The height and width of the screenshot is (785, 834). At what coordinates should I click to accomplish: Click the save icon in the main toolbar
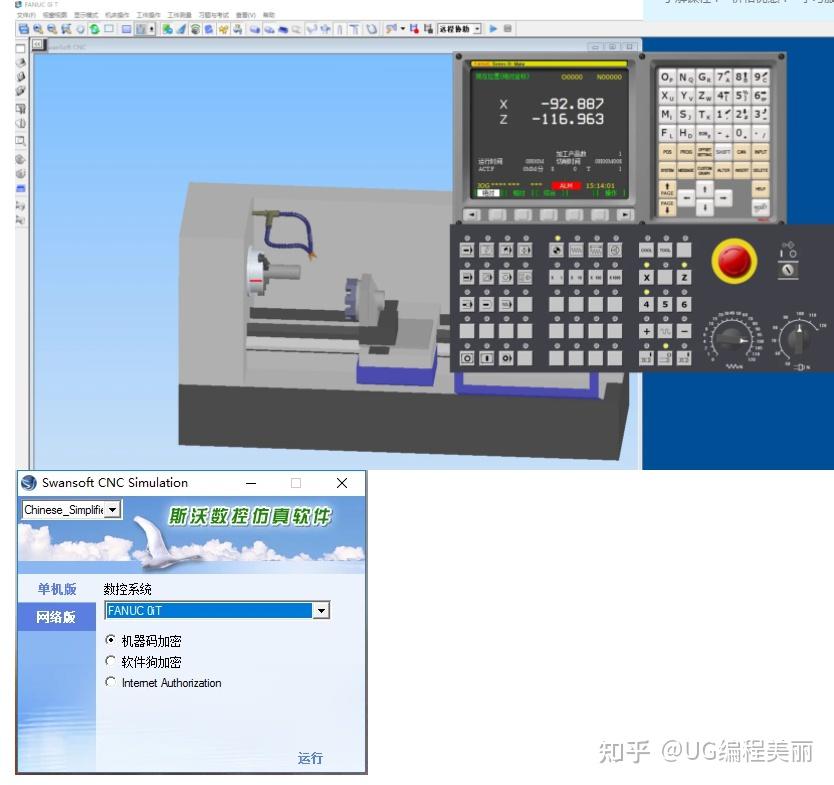click(x=23, y=29)
